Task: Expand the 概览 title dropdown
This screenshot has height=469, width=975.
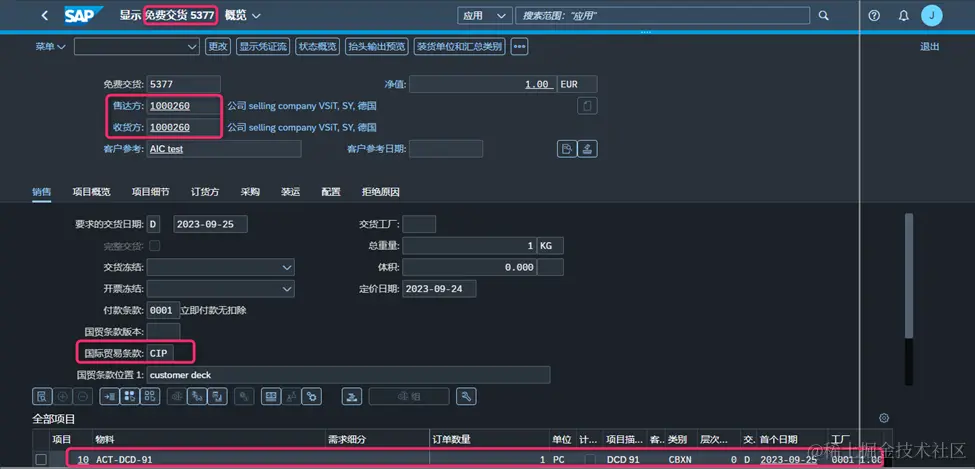Action: pos(243,16)
